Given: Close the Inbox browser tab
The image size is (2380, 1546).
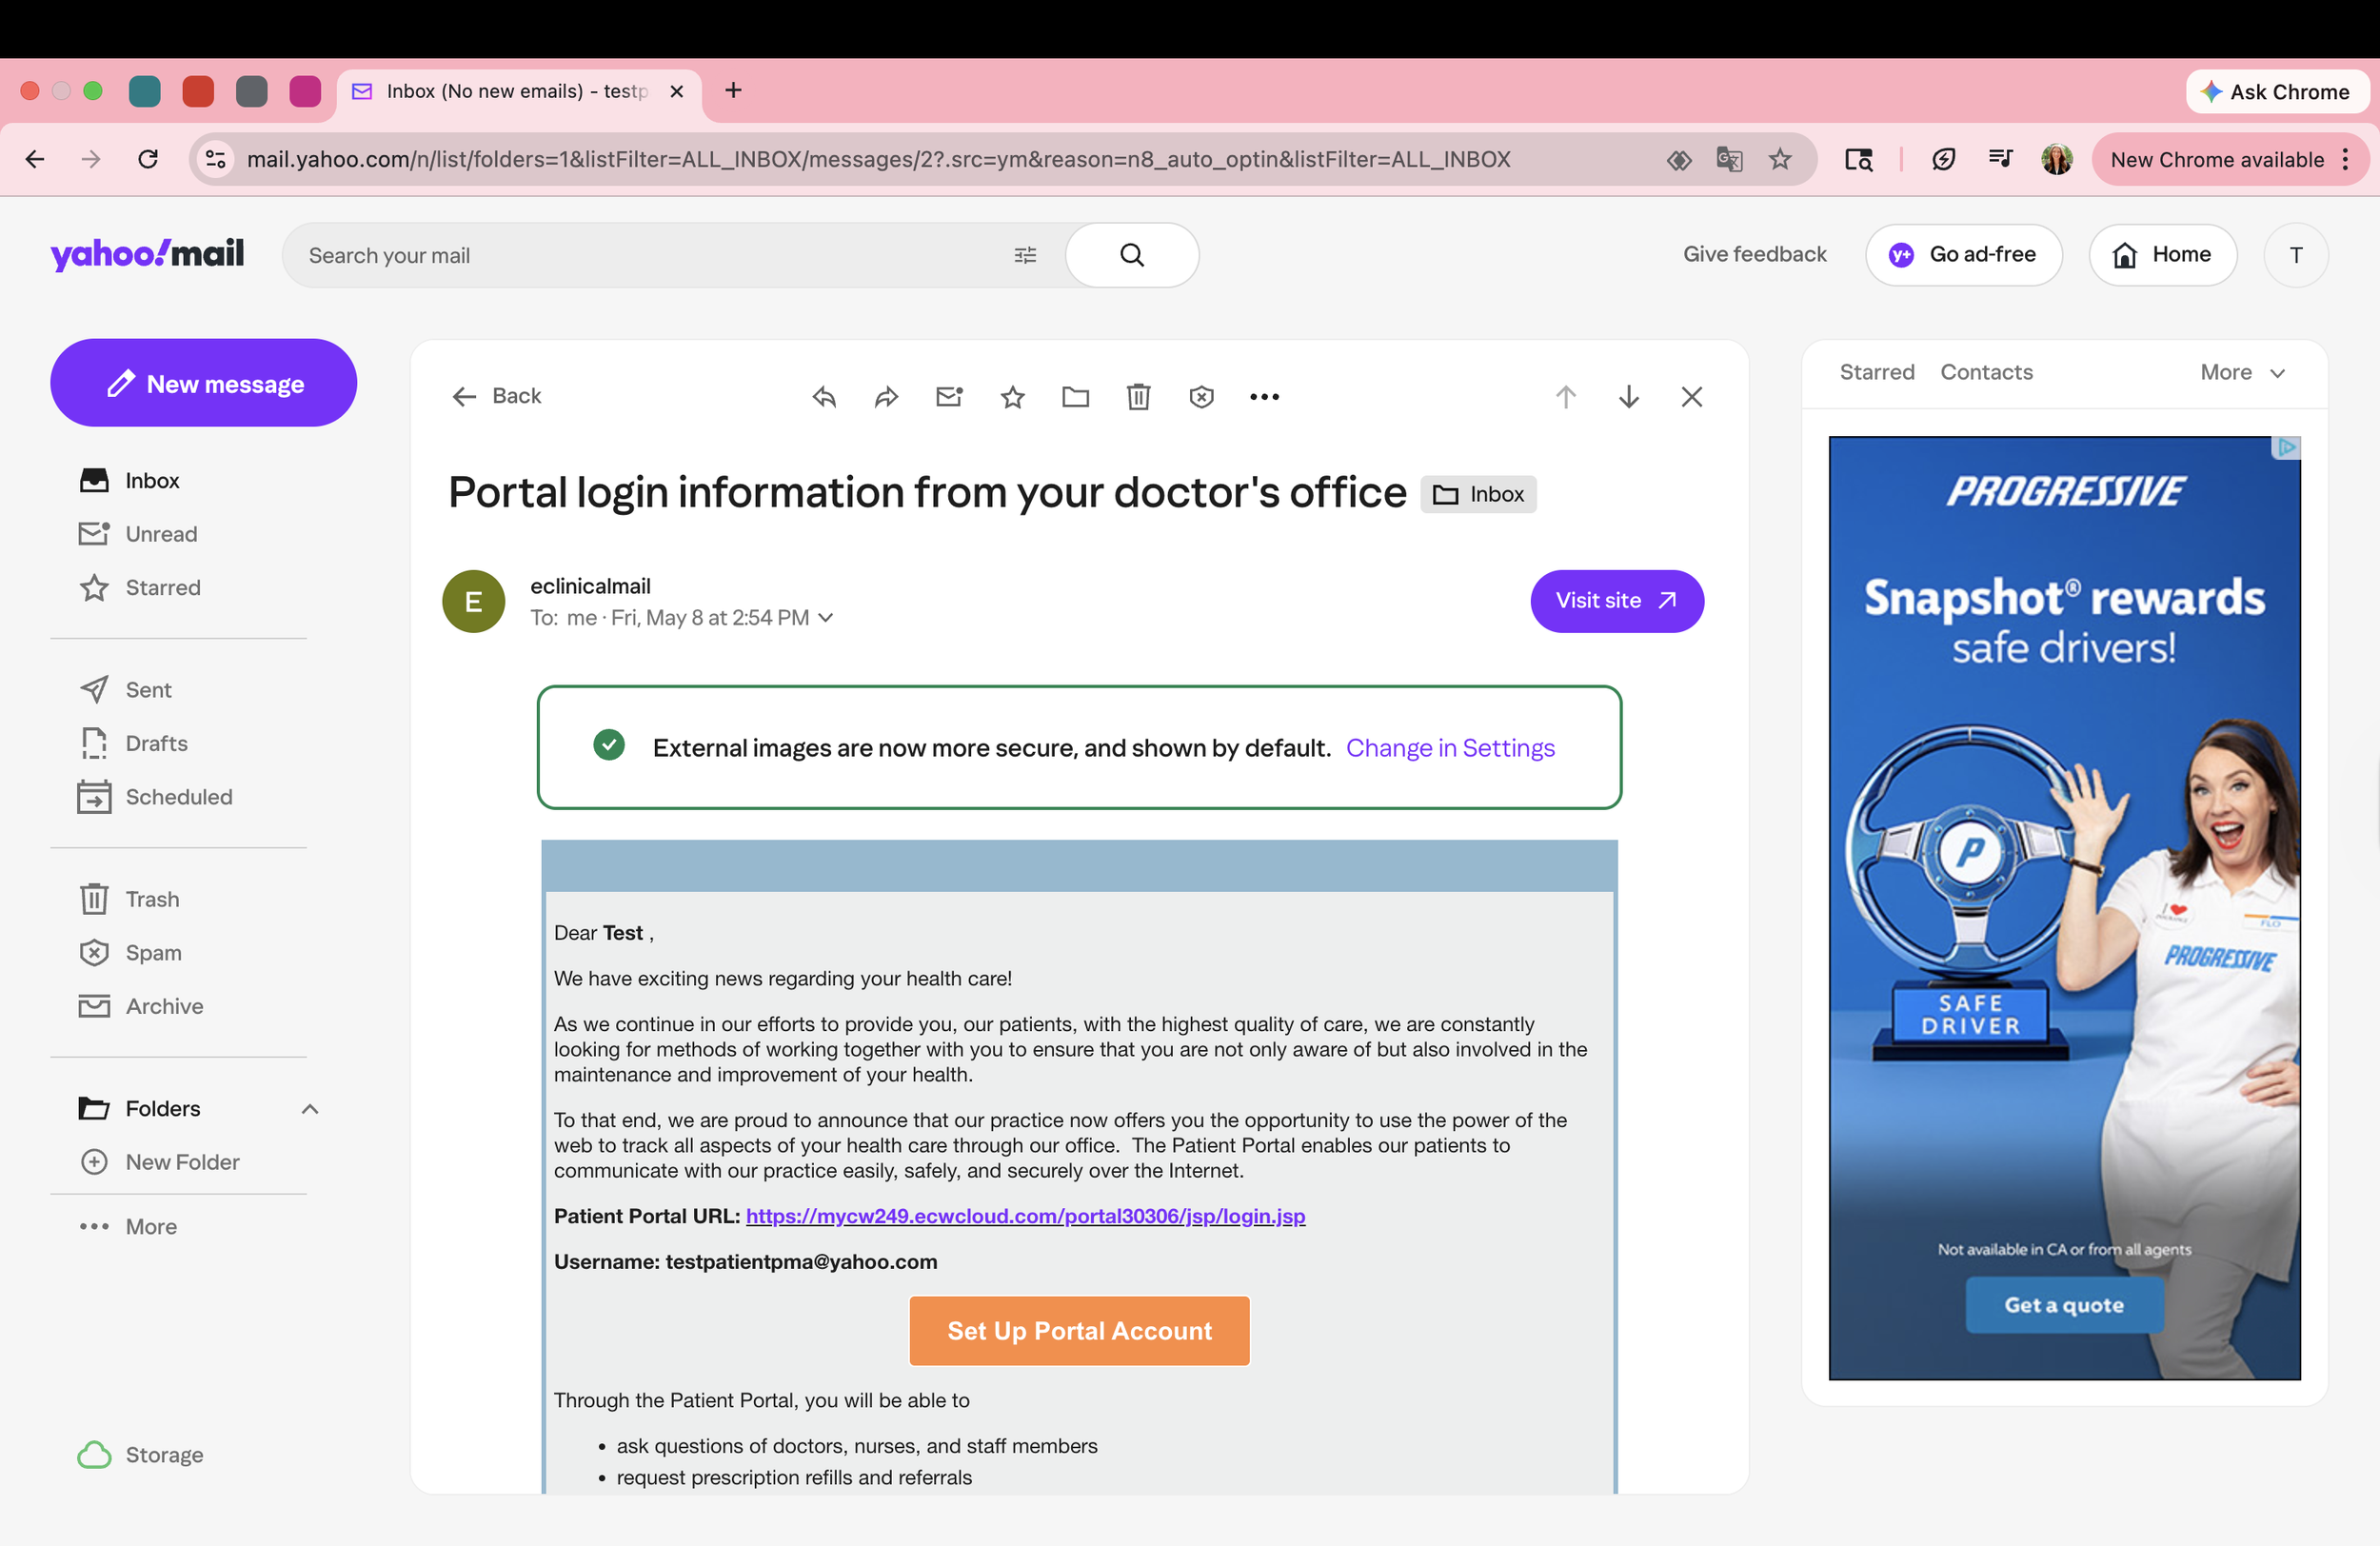Looking at the screenshot, I should coord(677,91).
